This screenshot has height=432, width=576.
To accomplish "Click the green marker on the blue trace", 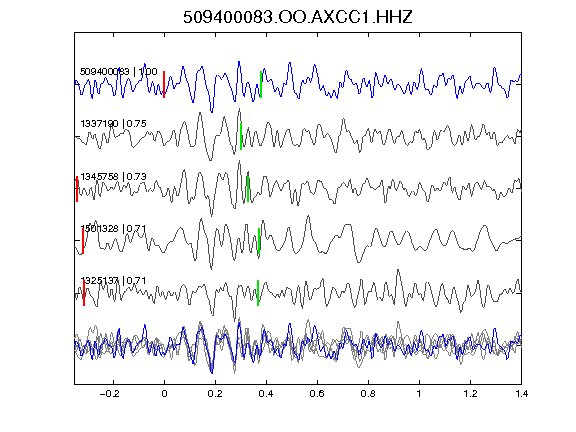I will [x=261, y=84].
